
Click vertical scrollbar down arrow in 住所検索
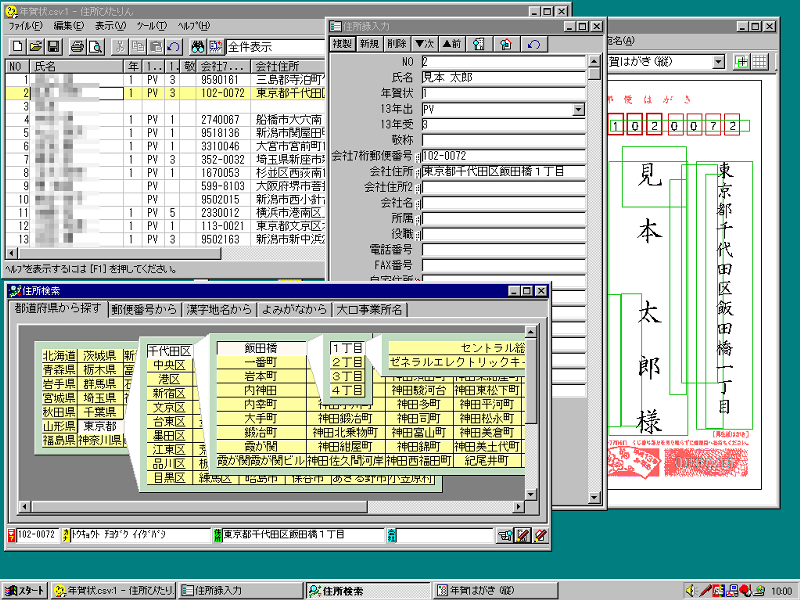pyautogui.click(x=531, y=494)
